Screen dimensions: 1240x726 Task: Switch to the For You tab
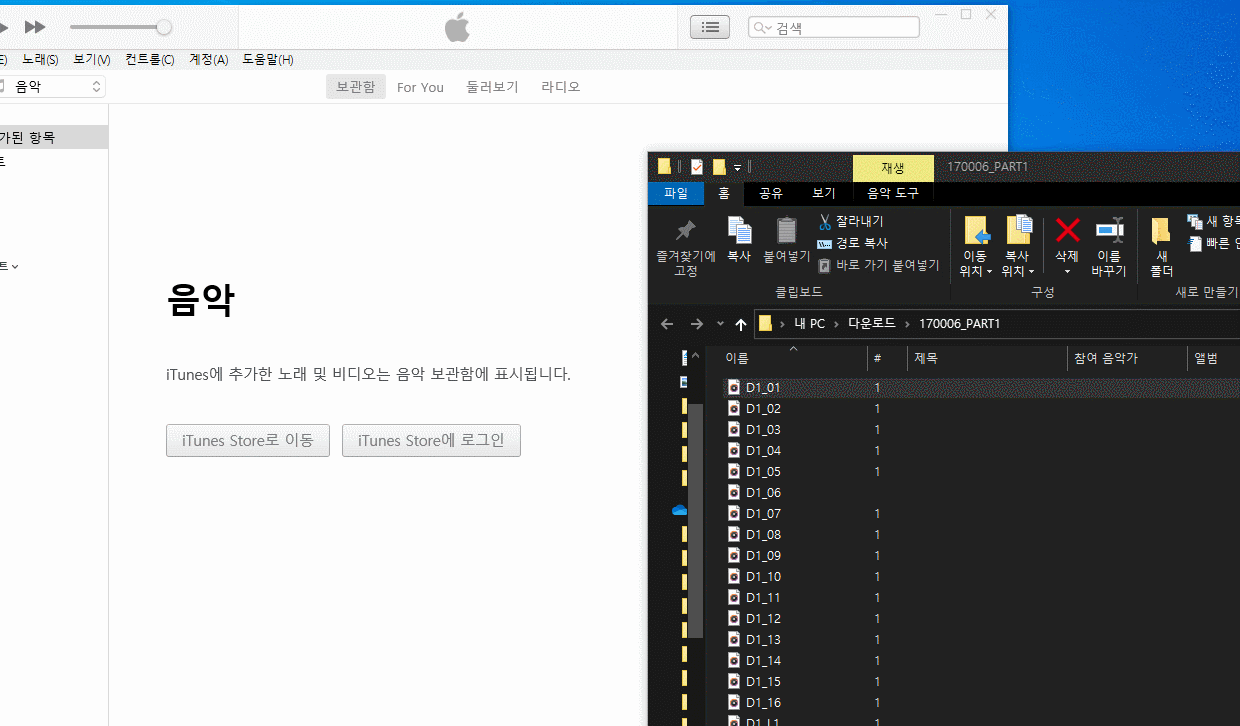[420, 87]
